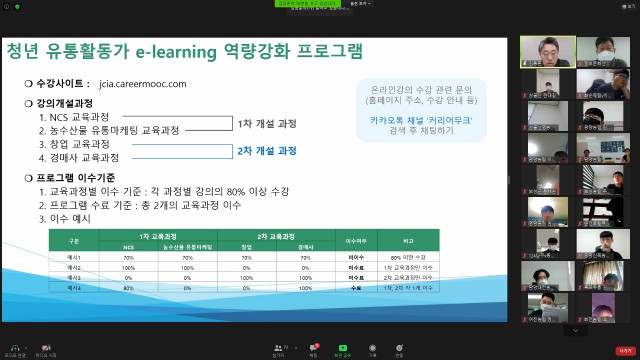The height and width of the screenshot is (360, 640).
Task: Select the highlighted active speaker video thumbnail
Action: [548, 52]
